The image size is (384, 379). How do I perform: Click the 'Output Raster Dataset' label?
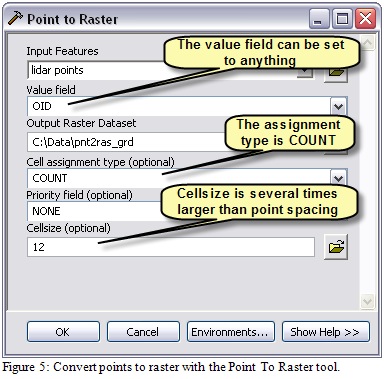click(81, 123)
